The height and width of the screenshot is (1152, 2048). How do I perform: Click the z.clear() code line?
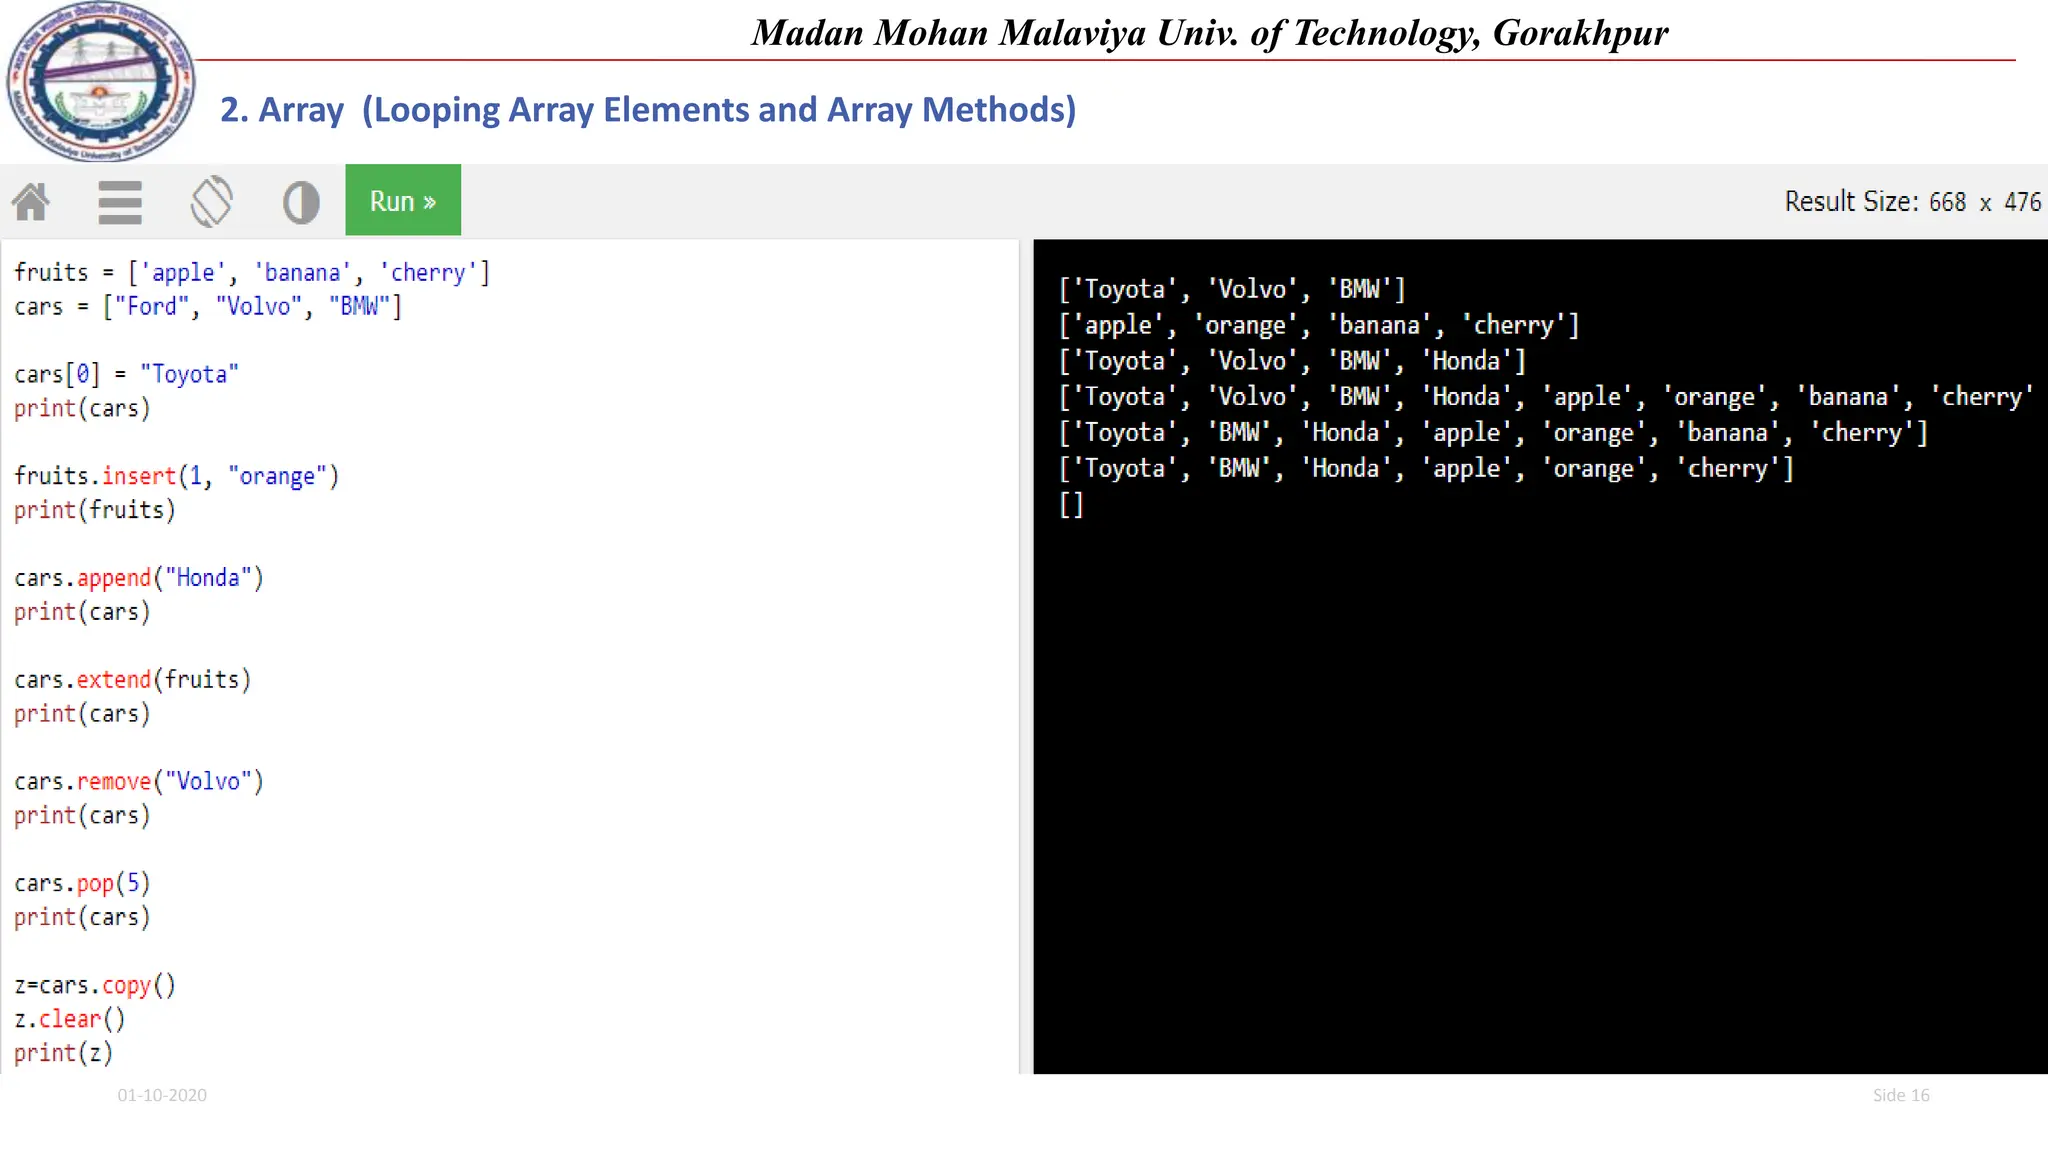coord(70,1019)
